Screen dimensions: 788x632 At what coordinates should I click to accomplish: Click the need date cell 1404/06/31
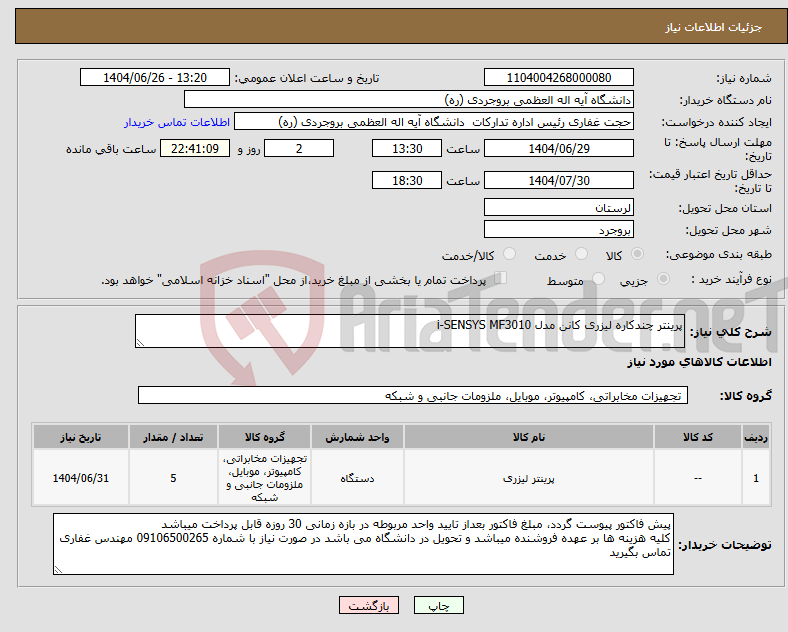(81, 478)
